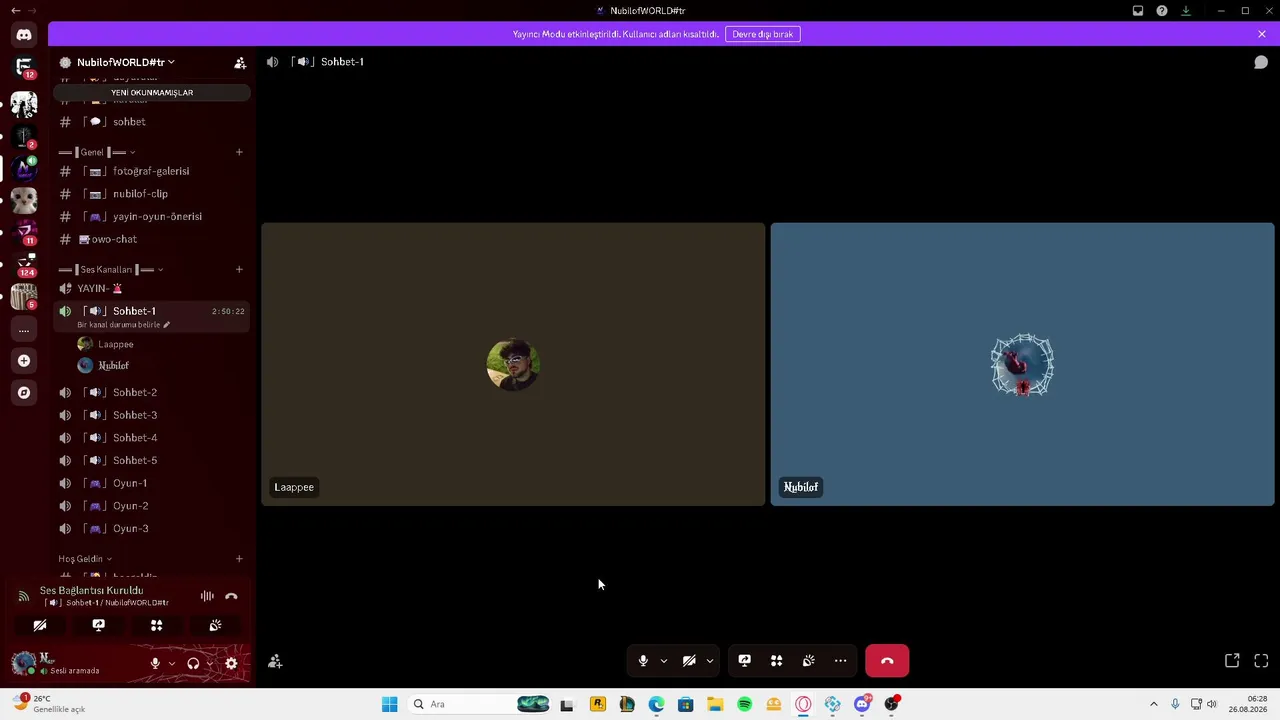The image size is (1280, 720).
Task: Select Laappee's video tile
Action: click(513, 364)
